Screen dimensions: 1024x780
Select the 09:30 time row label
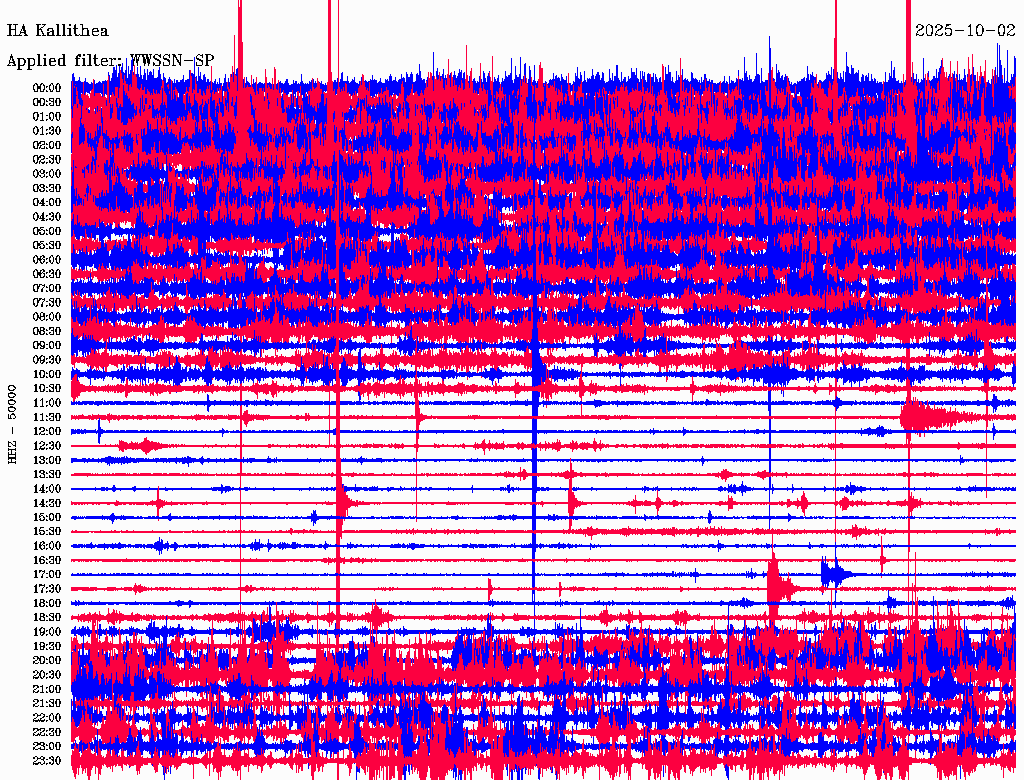46,360
